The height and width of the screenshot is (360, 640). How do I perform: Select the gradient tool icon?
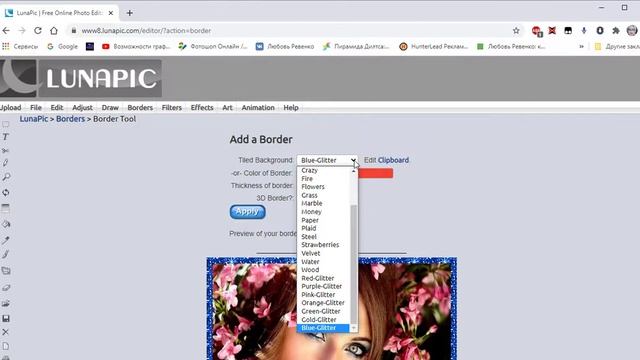(6, 208)
